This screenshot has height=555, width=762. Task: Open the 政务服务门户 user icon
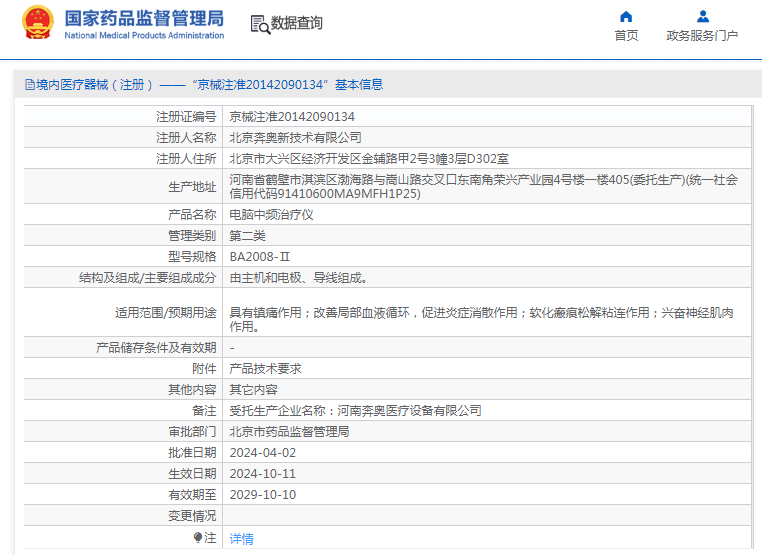pos(703,17)
